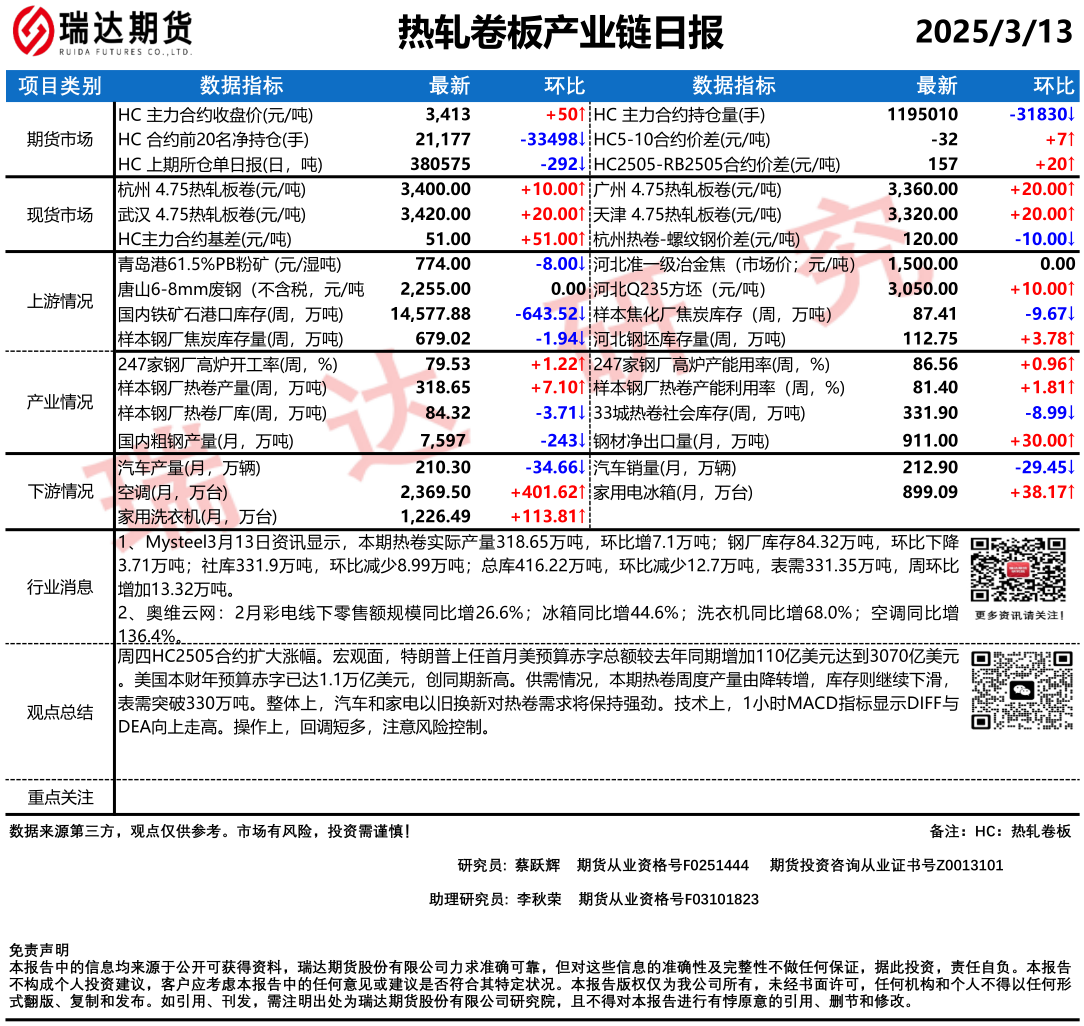Click the HC 合约前20名净持仓(手) label
1084x1026 pixels.
point(214,140)
